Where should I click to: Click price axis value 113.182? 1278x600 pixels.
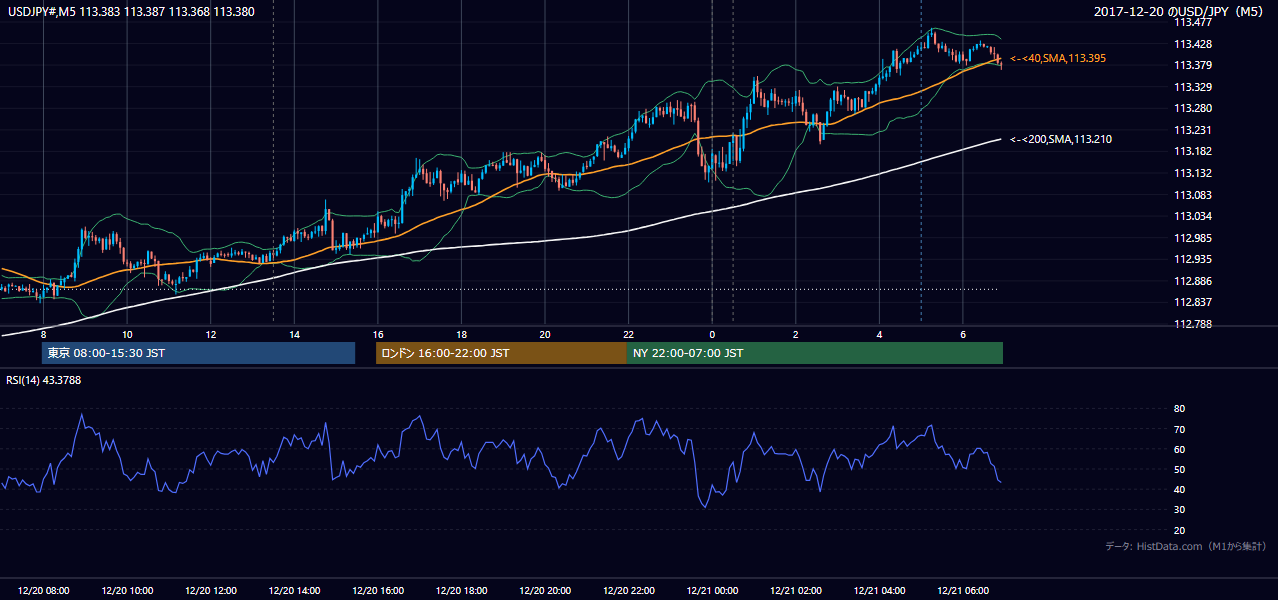pos(1193,151)
